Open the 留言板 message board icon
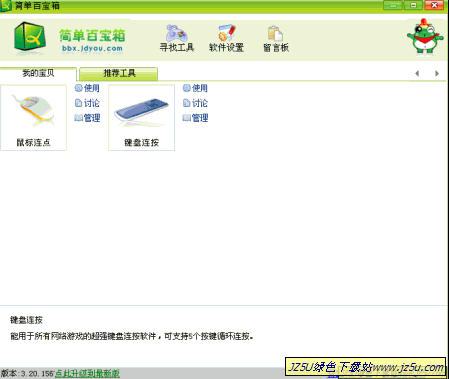 tap(276, 38)
